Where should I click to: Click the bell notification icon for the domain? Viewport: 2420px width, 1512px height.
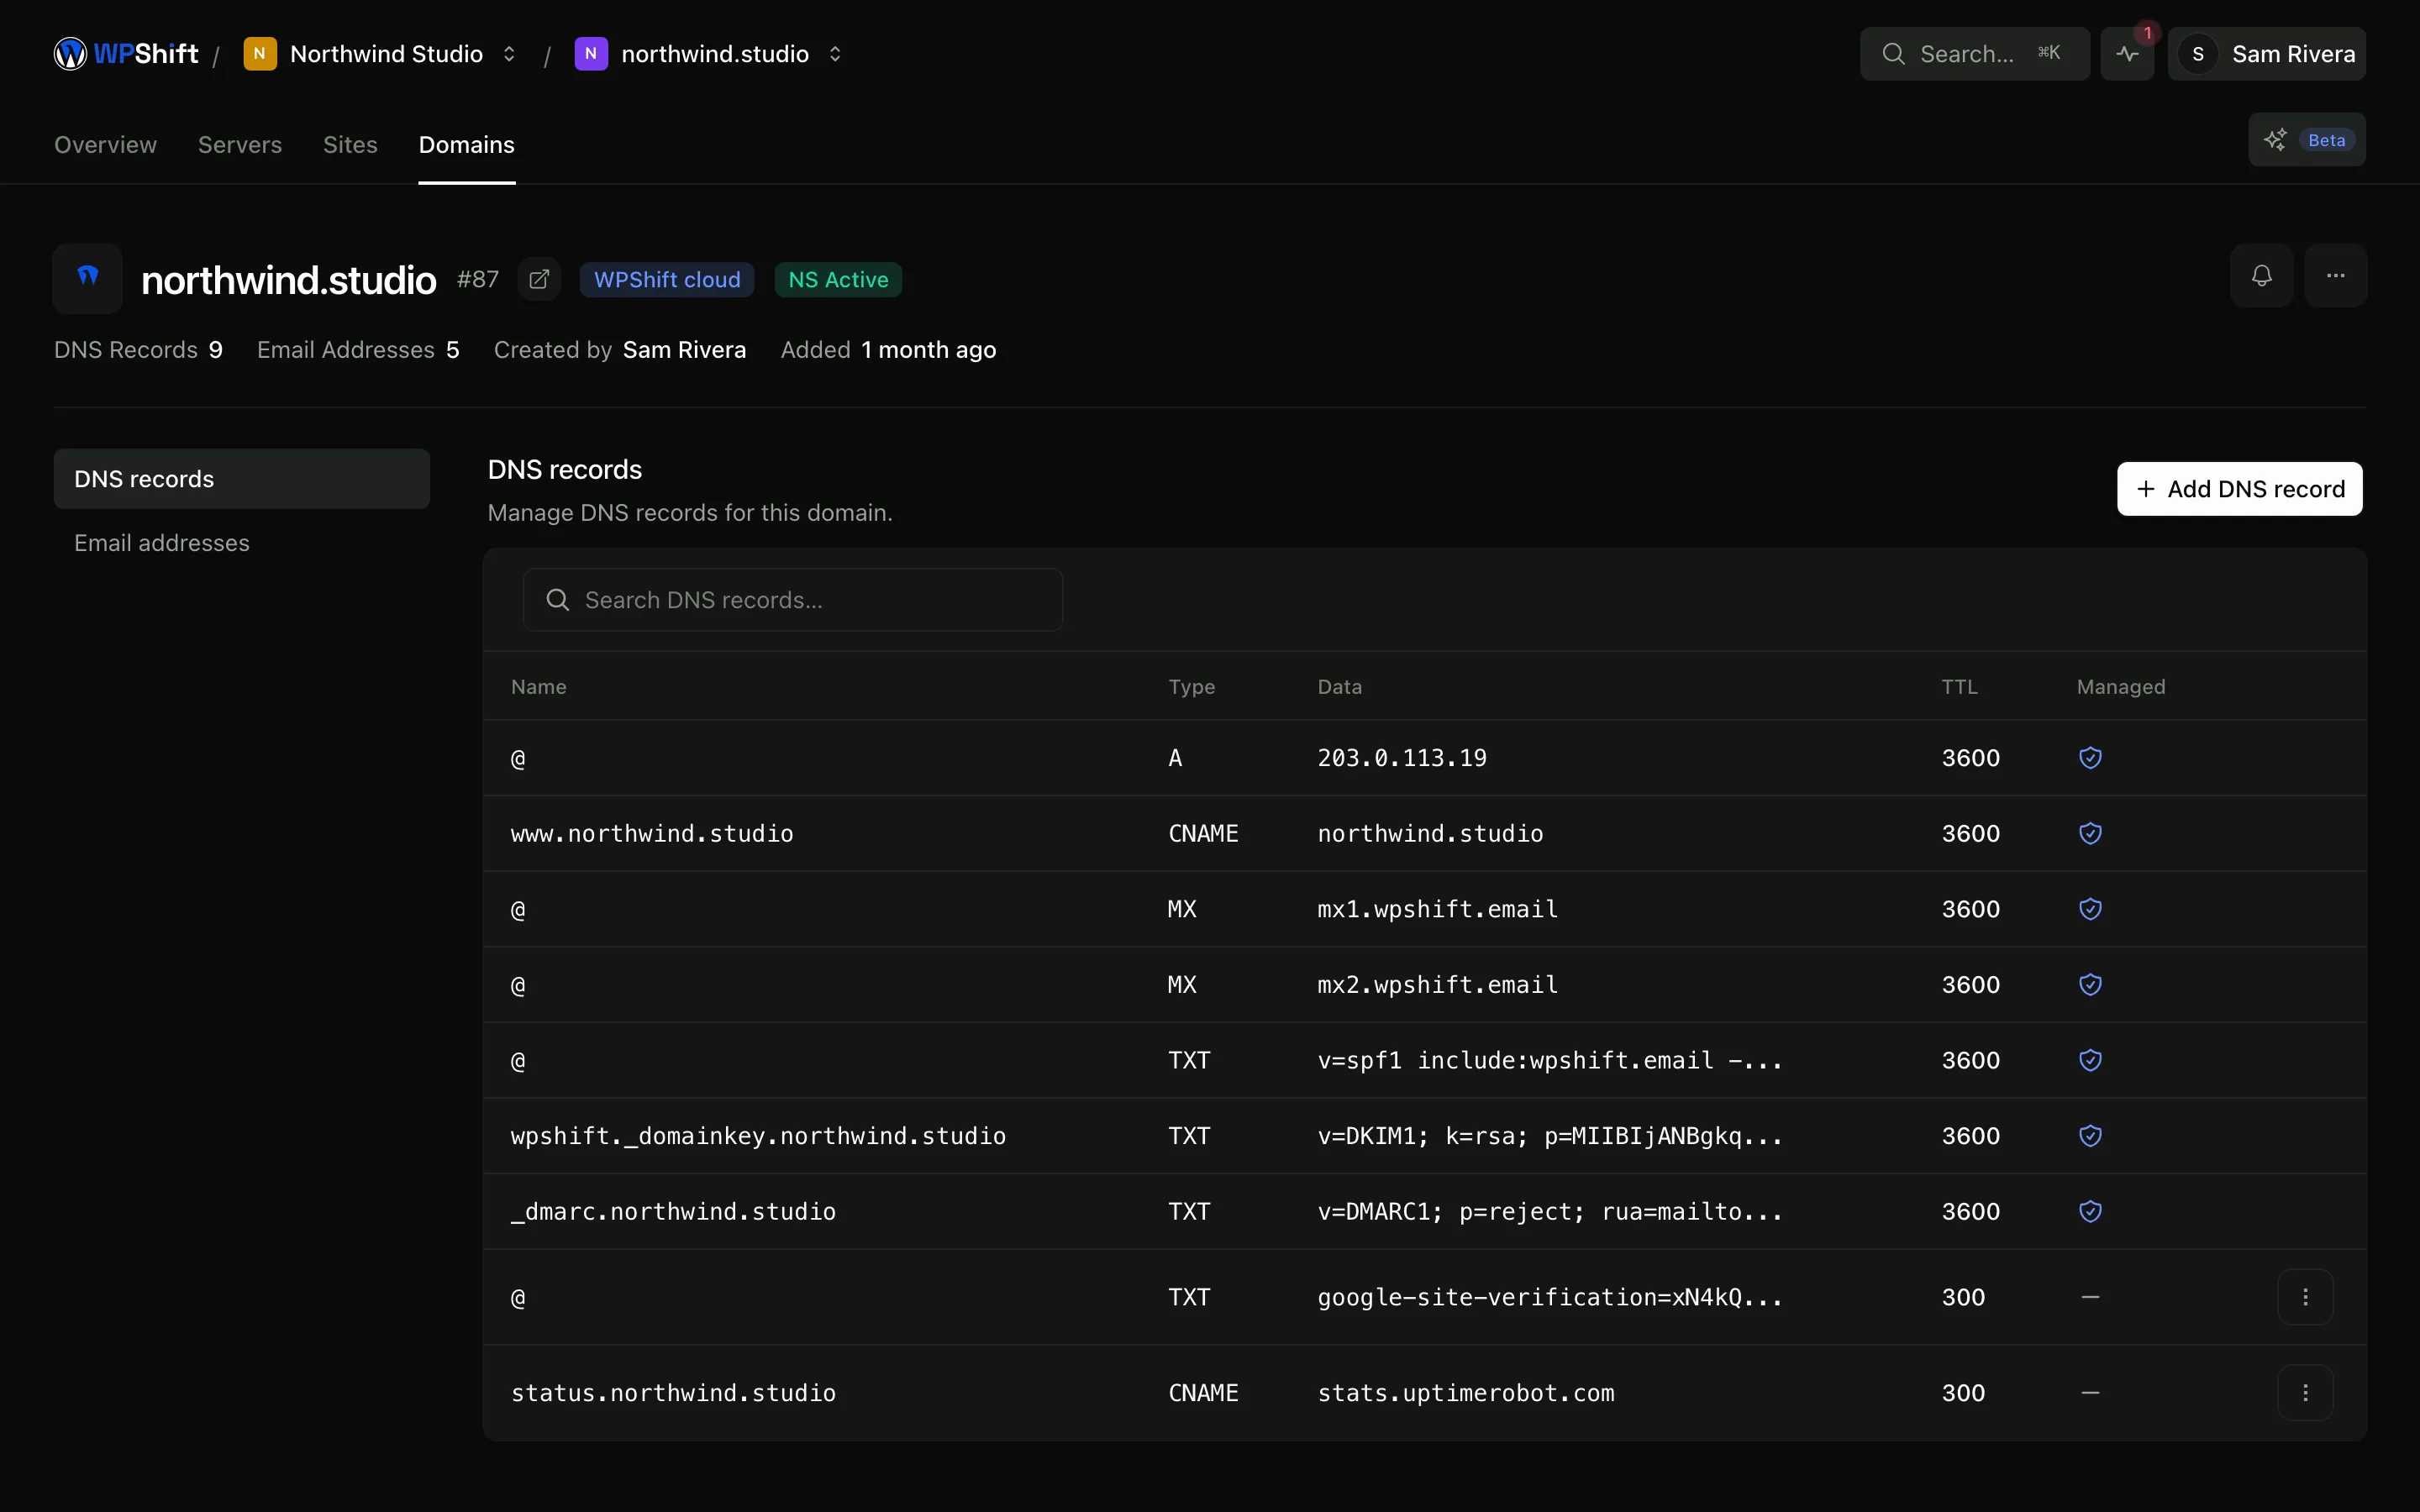point(2261,276)
